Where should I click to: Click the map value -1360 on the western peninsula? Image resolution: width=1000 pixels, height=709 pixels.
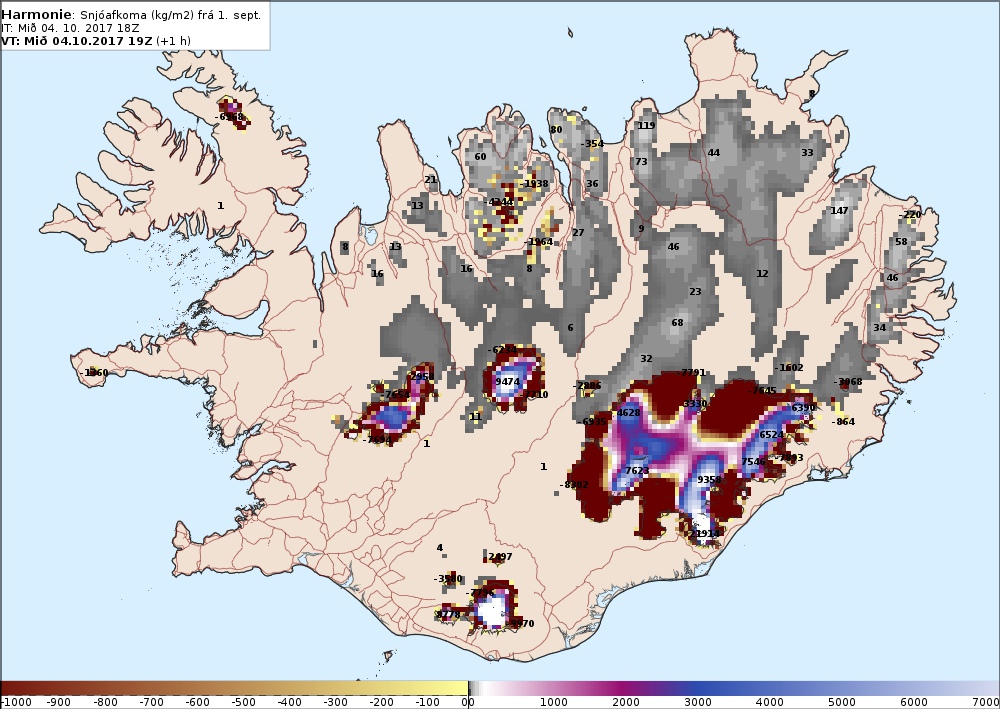point(94,372)
